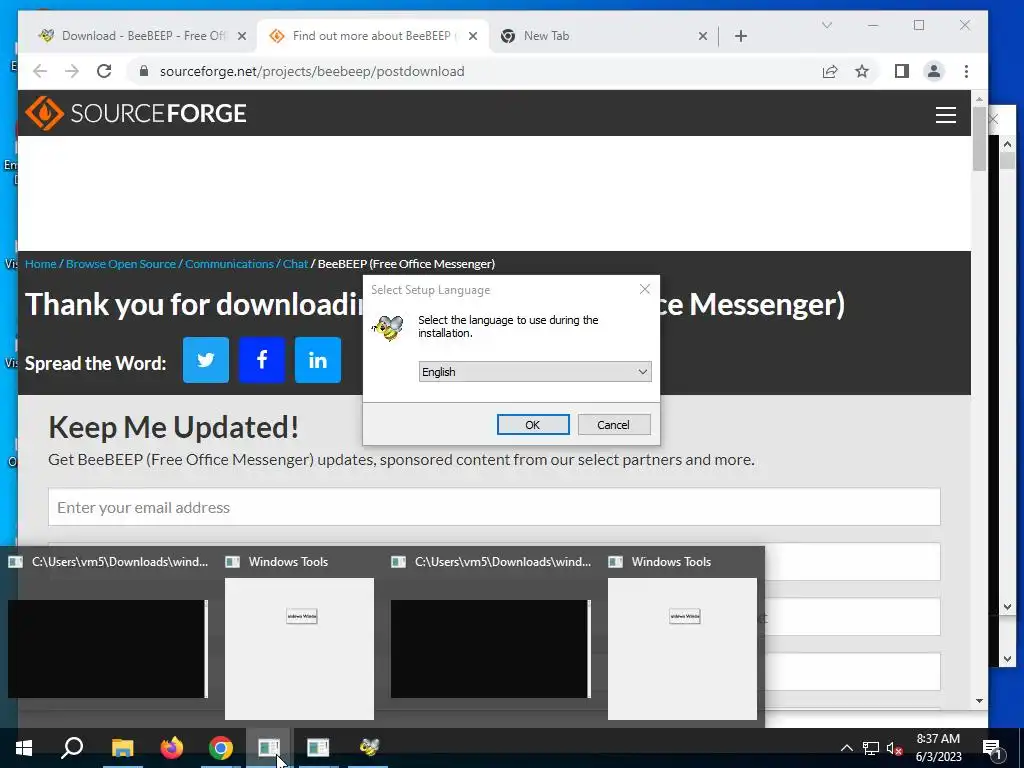Show hidden system tray icons

point(846,748)
